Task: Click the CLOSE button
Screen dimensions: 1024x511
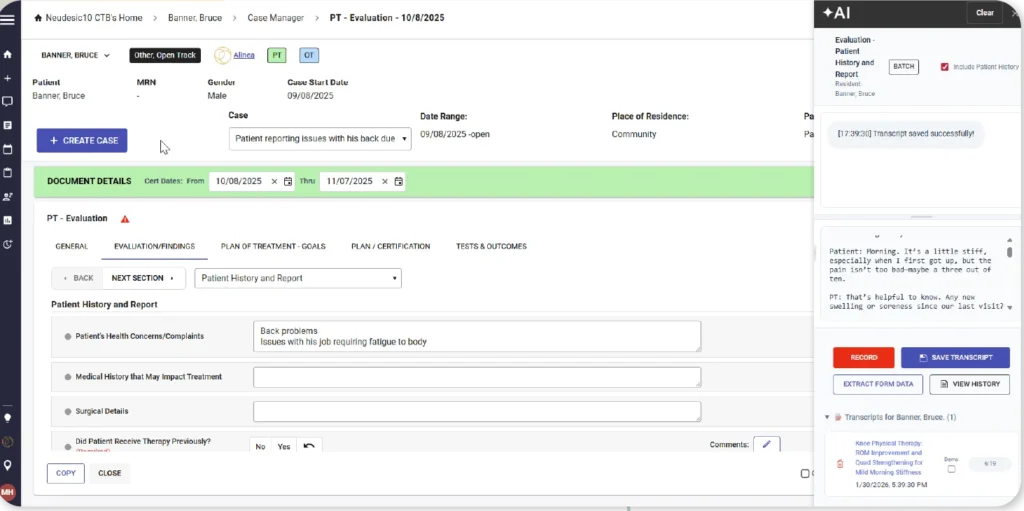Action: tap(110, 473)
